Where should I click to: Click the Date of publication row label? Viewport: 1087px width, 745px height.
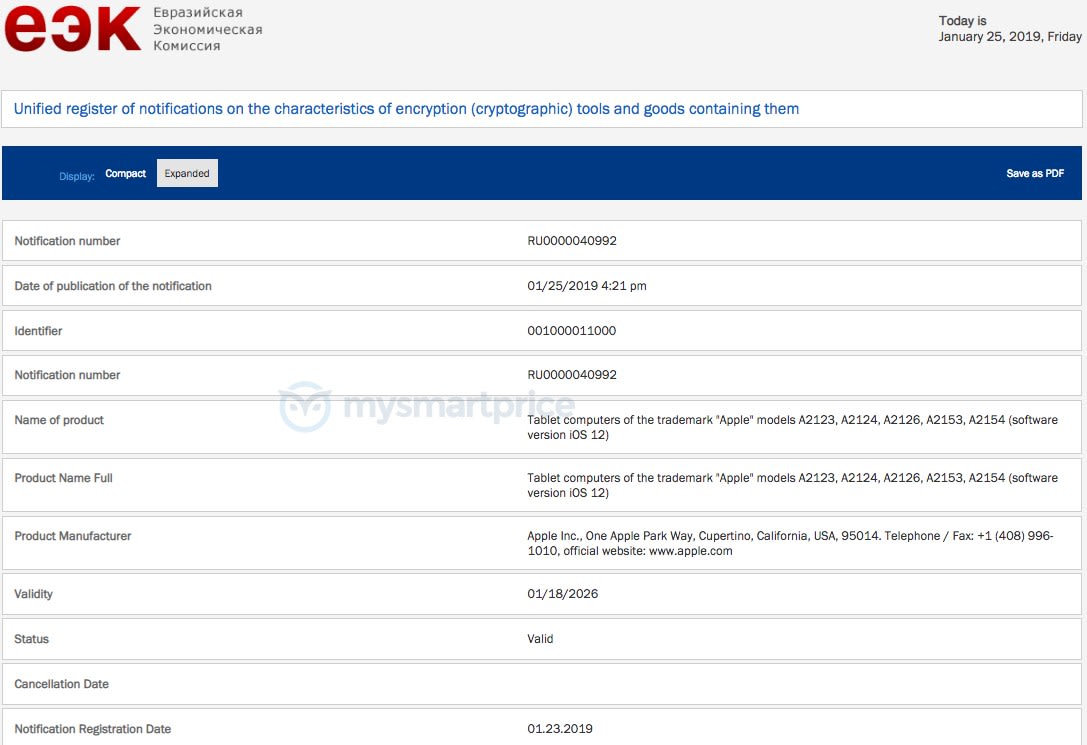[x=112, y=285]
